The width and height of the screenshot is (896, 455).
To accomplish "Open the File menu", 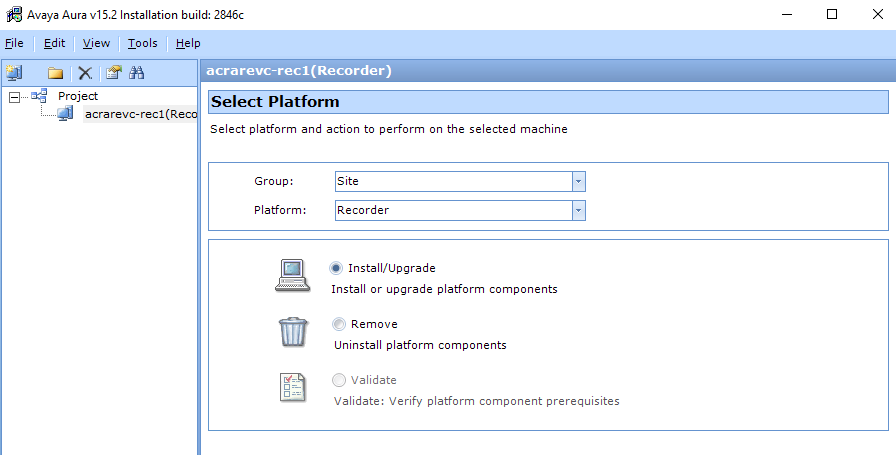I will click(x=13, y=43).
